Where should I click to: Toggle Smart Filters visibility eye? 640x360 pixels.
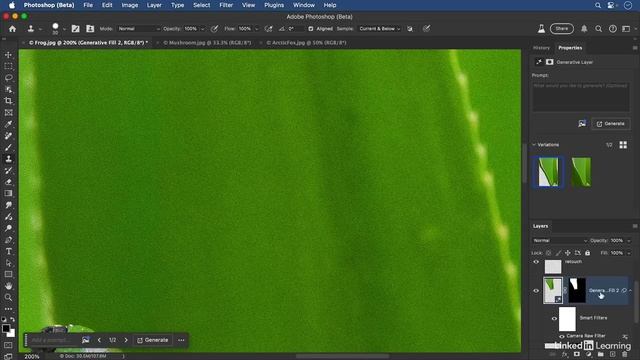[554, 318]
